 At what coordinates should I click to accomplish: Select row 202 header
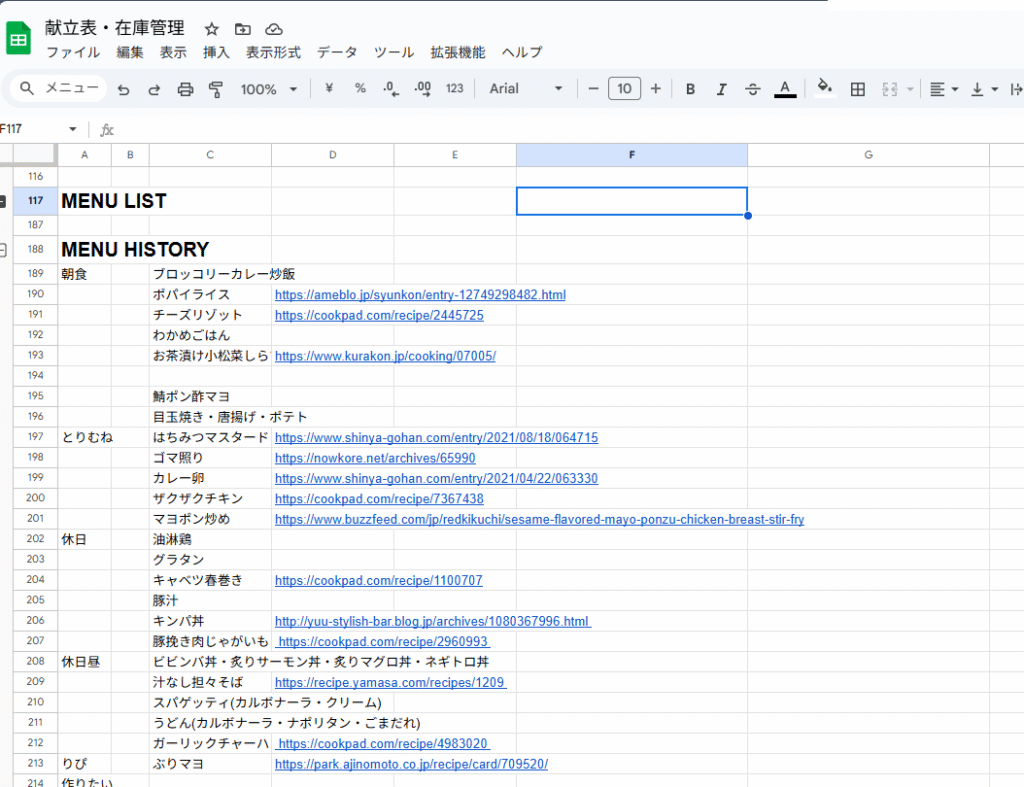[x=35, y=539]
